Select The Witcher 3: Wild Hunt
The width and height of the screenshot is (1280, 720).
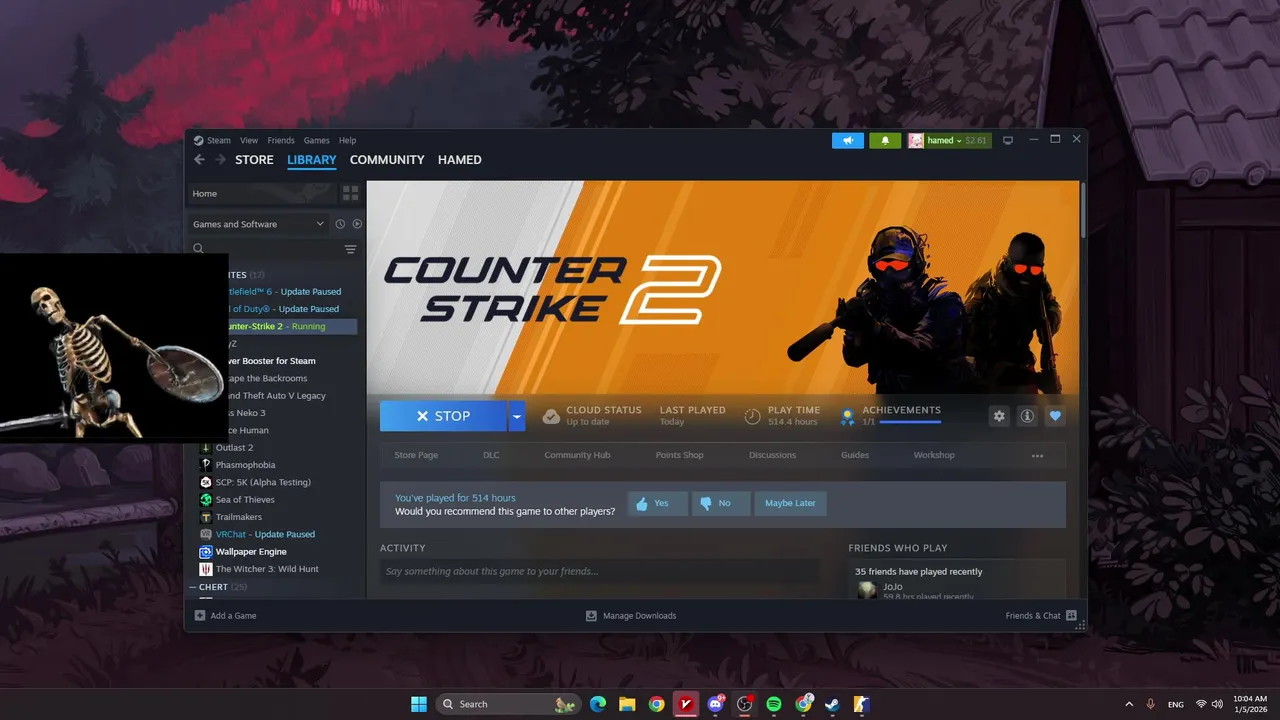(267, 569)
